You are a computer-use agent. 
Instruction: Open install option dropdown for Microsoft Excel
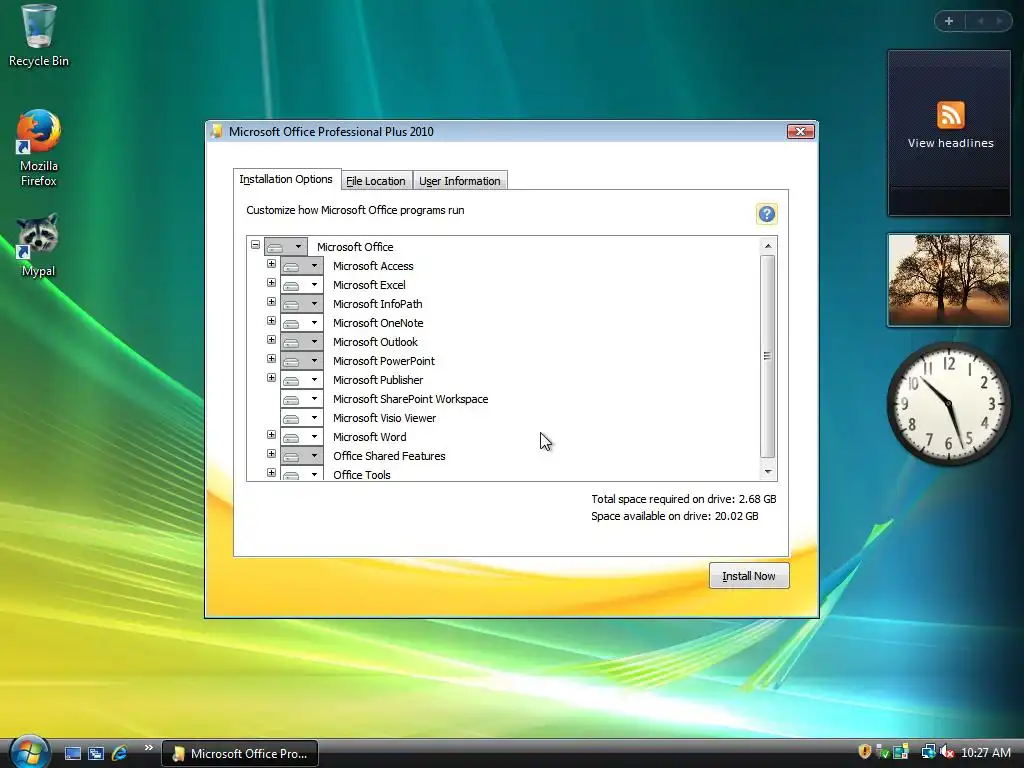click(x=302, y=285)
